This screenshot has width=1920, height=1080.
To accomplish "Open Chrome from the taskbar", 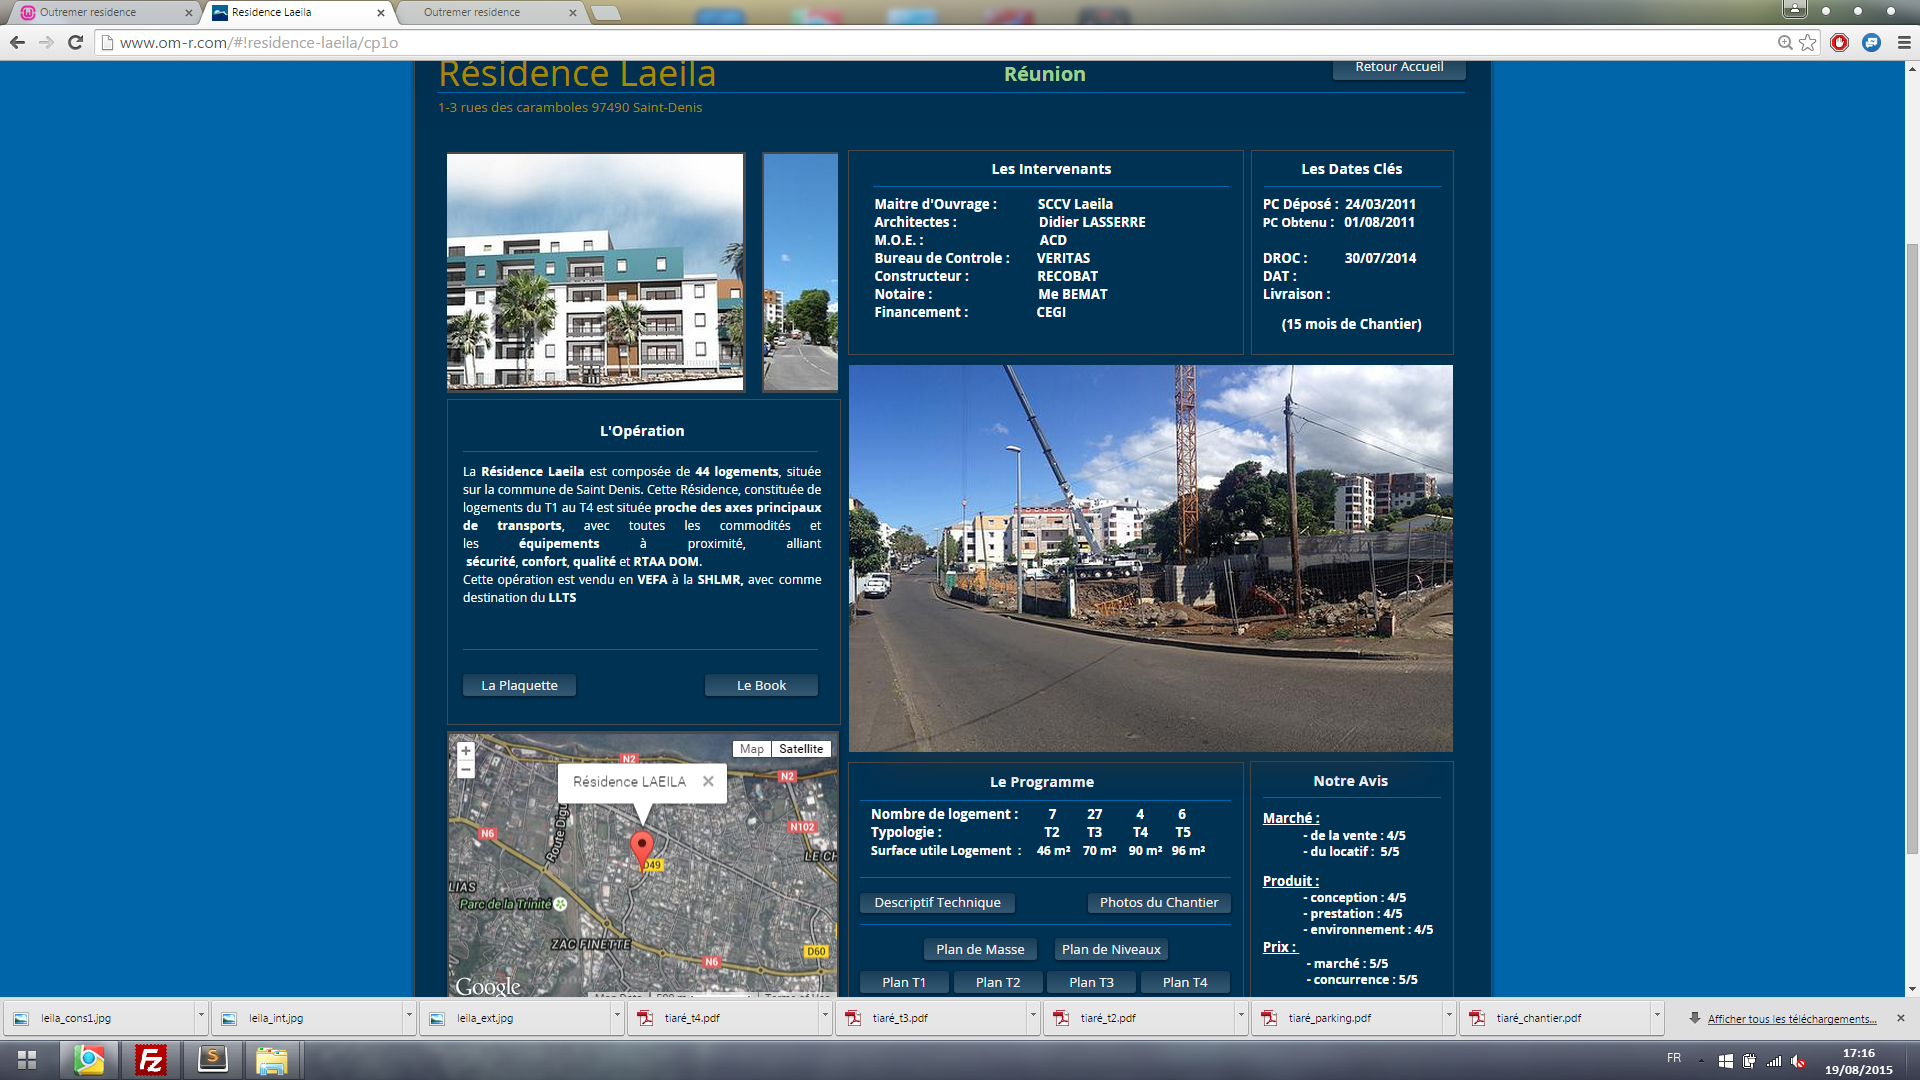I will coord(89,1060).
